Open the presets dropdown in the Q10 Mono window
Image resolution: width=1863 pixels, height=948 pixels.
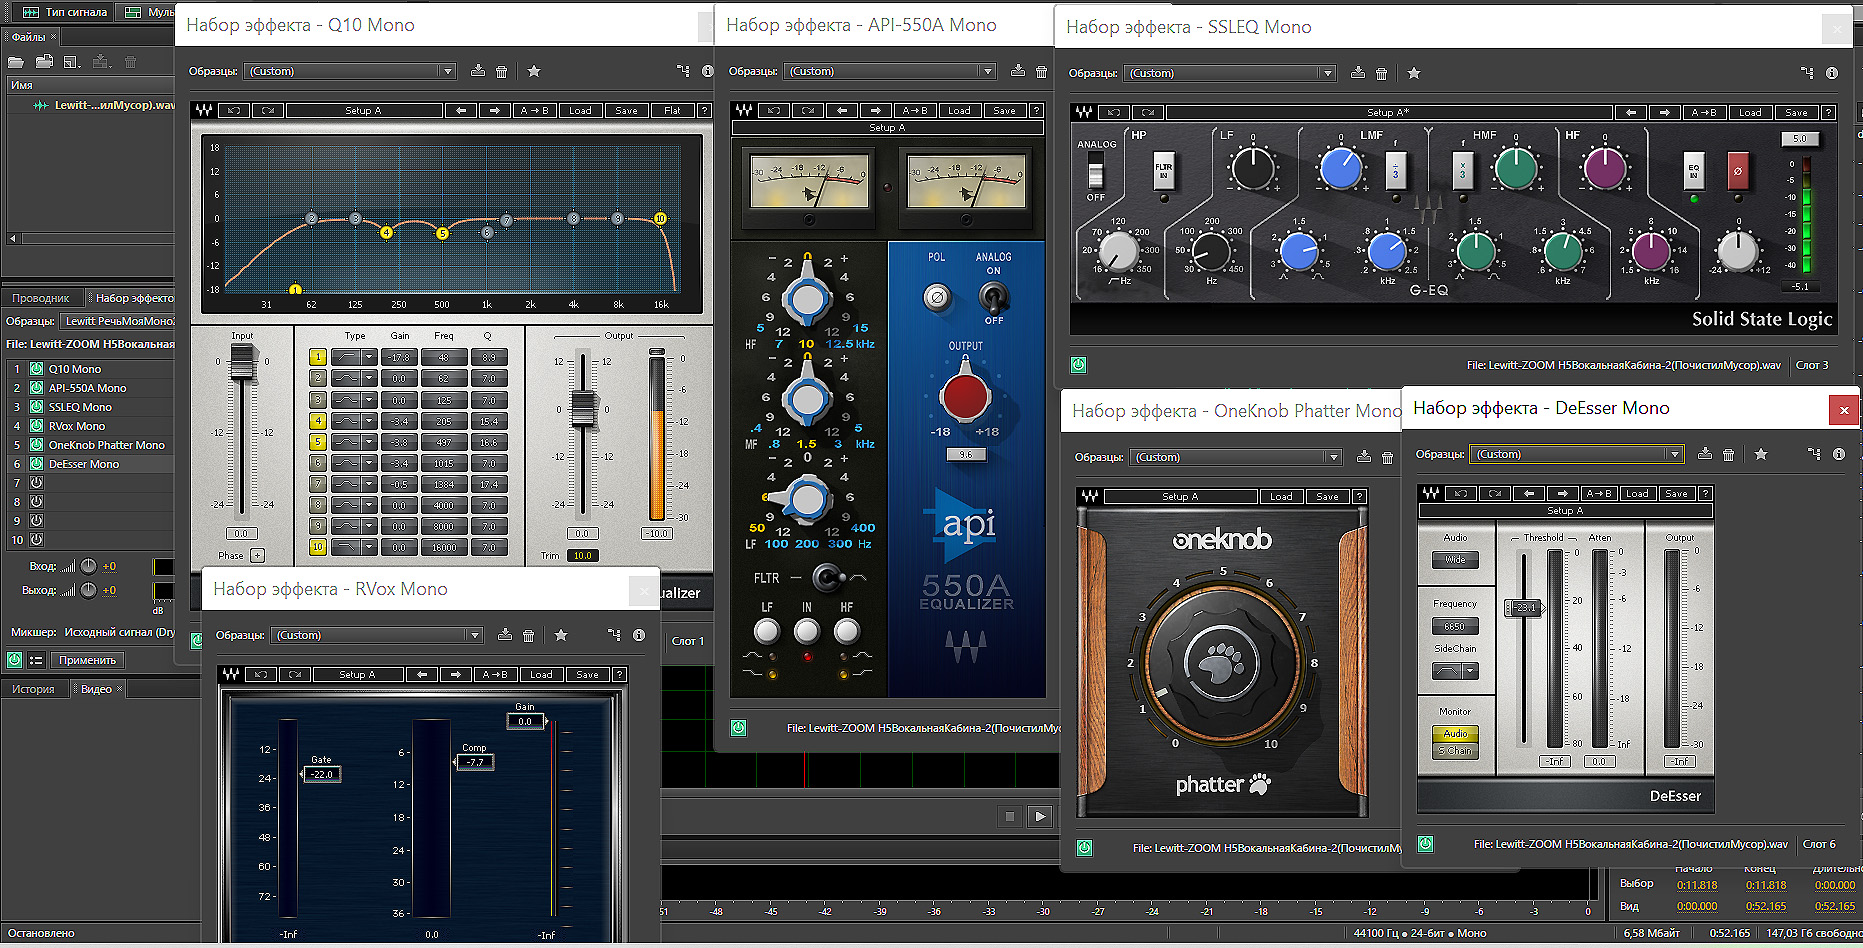447,71
